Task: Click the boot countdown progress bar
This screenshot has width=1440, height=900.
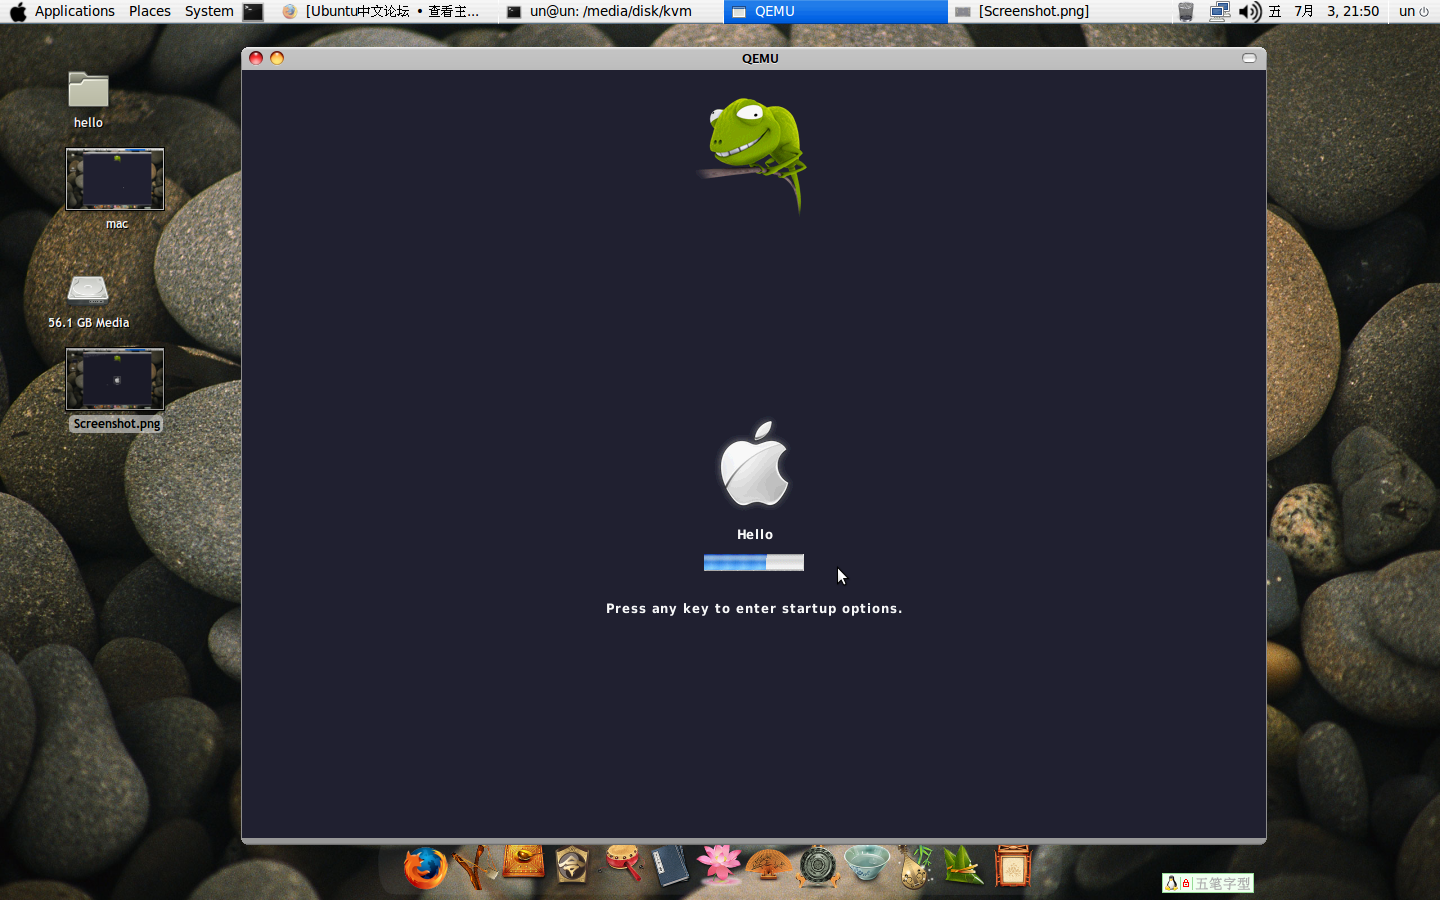Action: [x=754, y=562]
